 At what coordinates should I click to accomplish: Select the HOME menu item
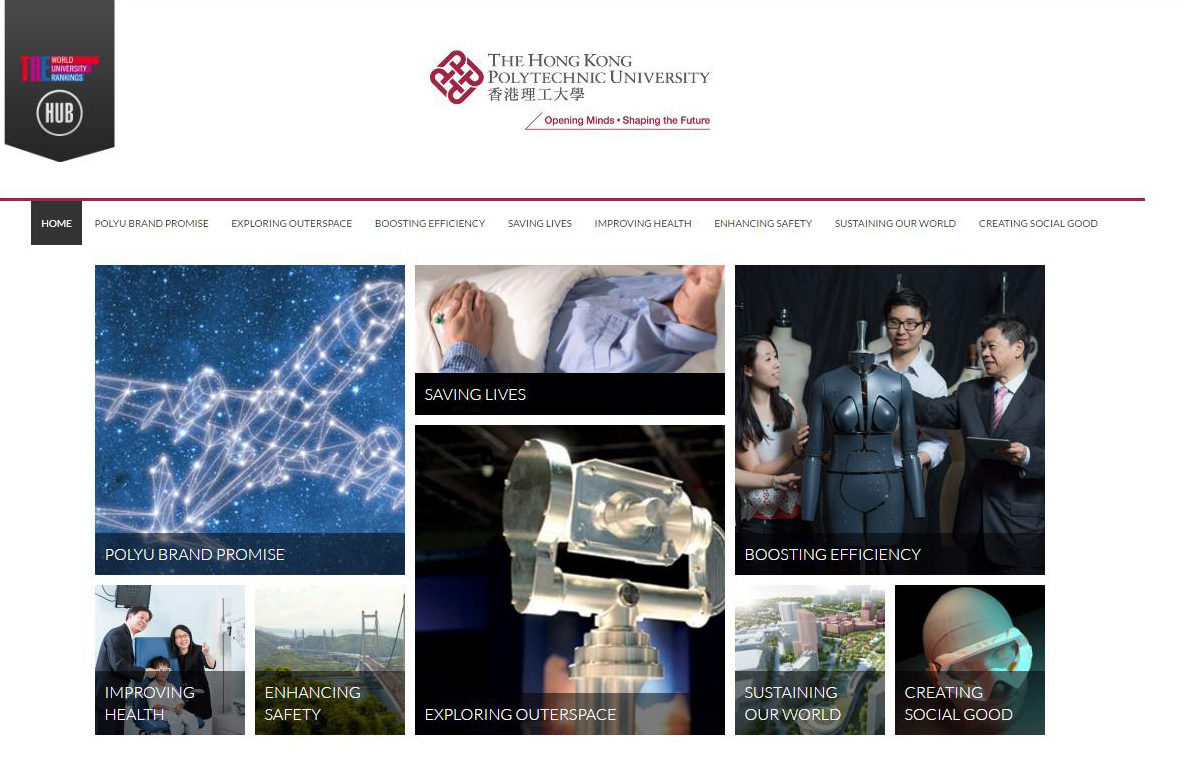coord(57,223)
